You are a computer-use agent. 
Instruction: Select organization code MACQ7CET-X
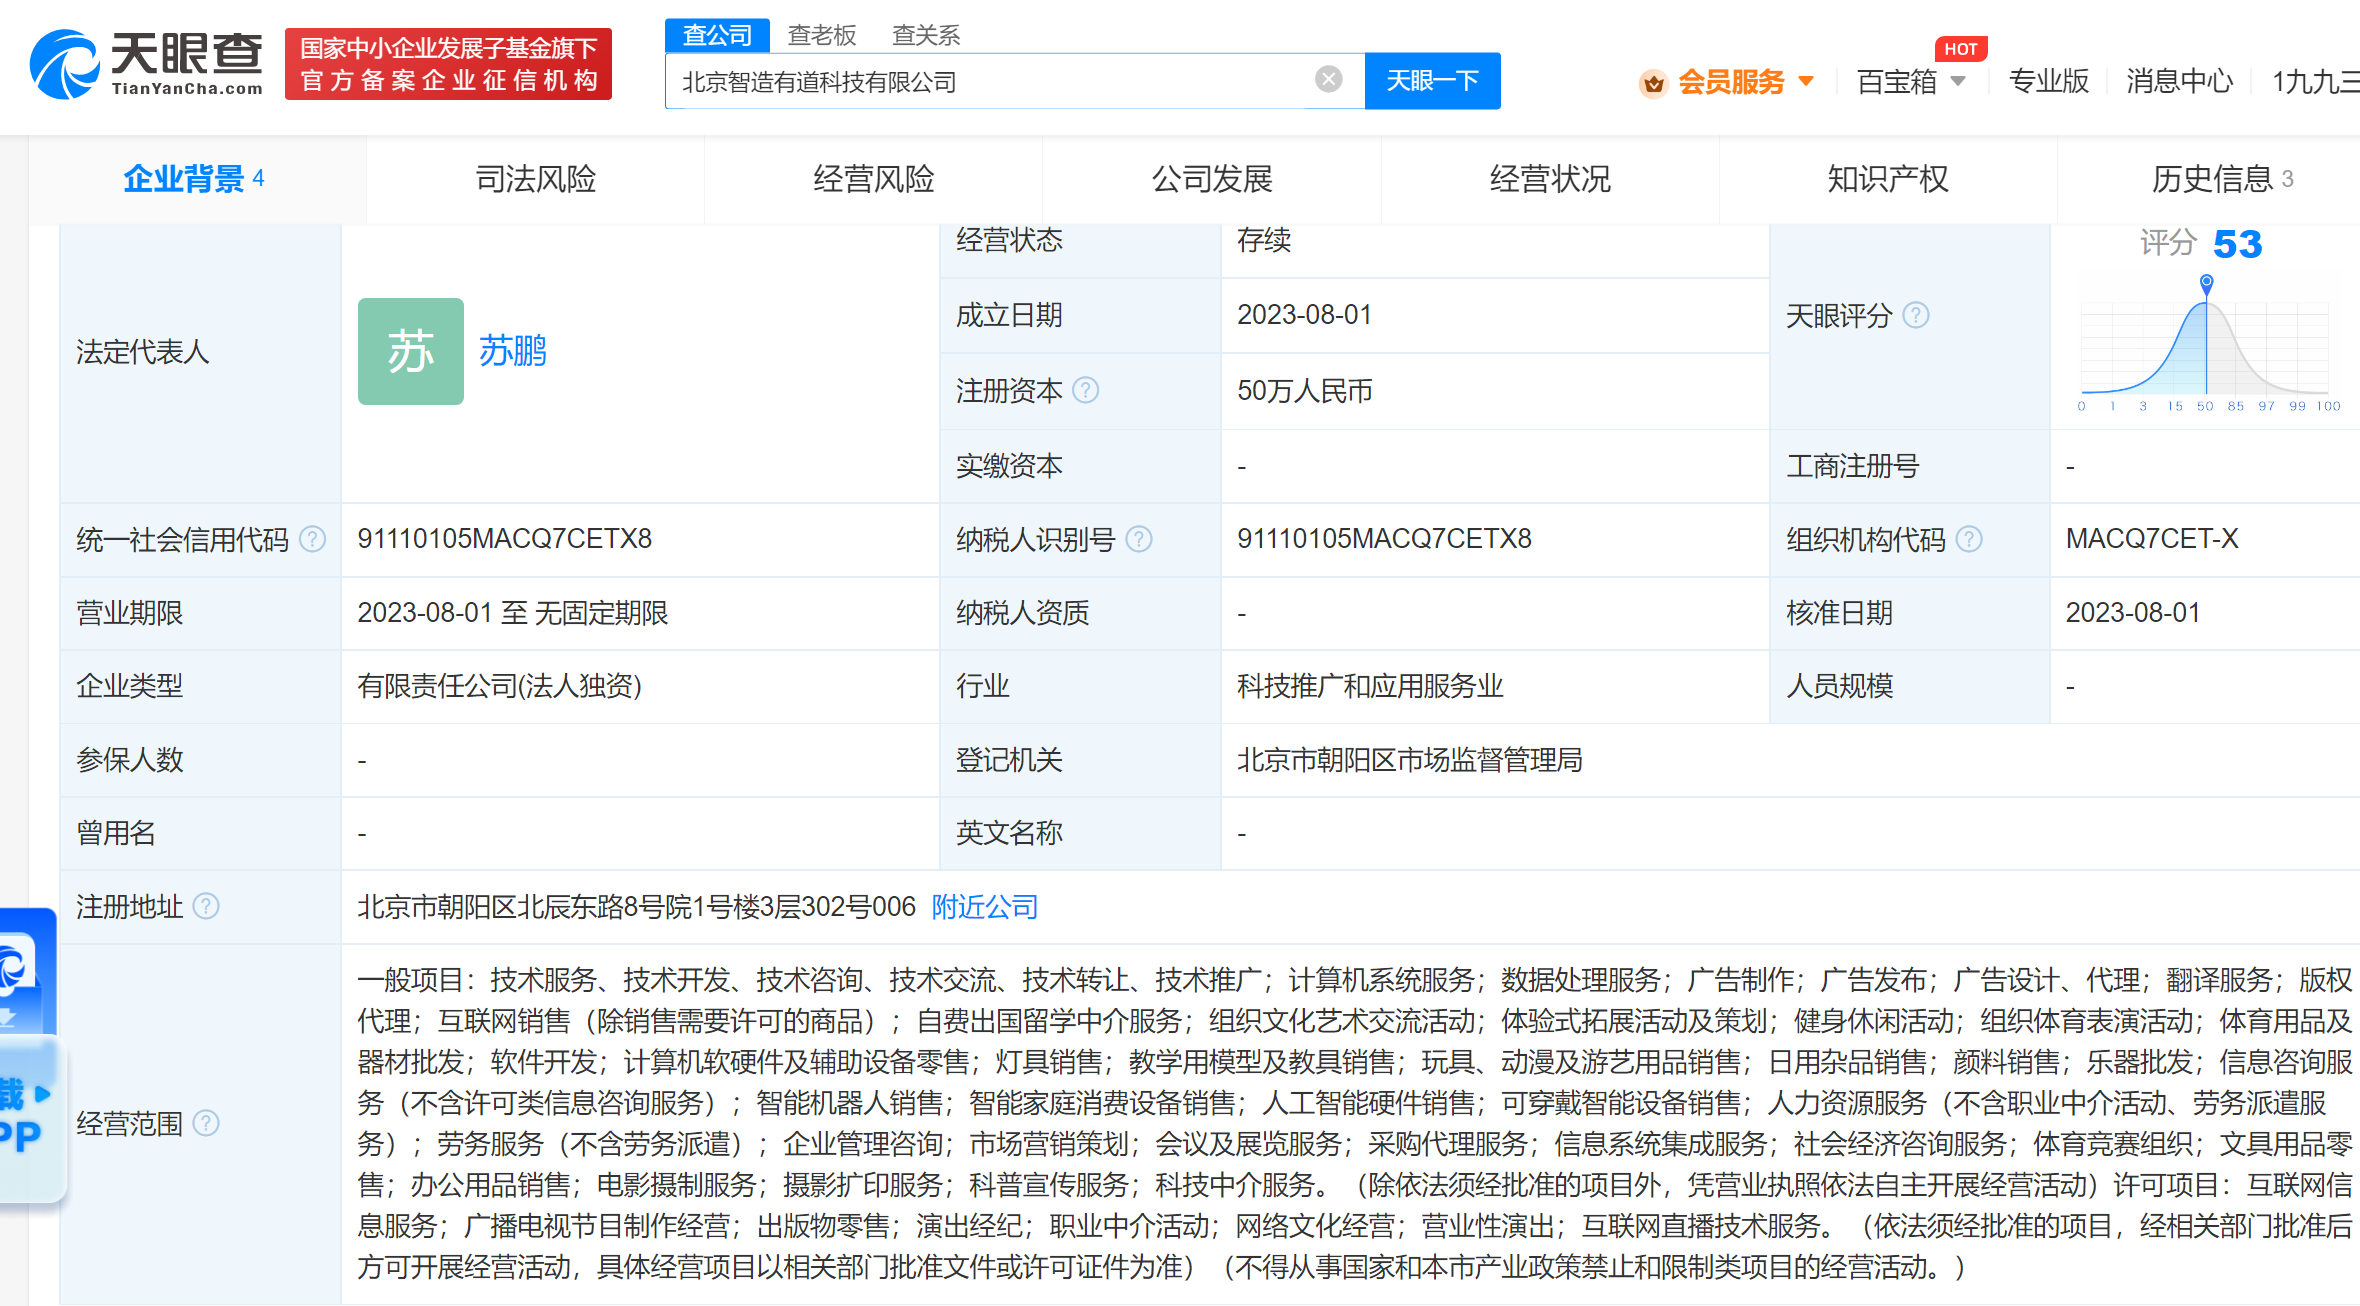tap(2152, 539)
